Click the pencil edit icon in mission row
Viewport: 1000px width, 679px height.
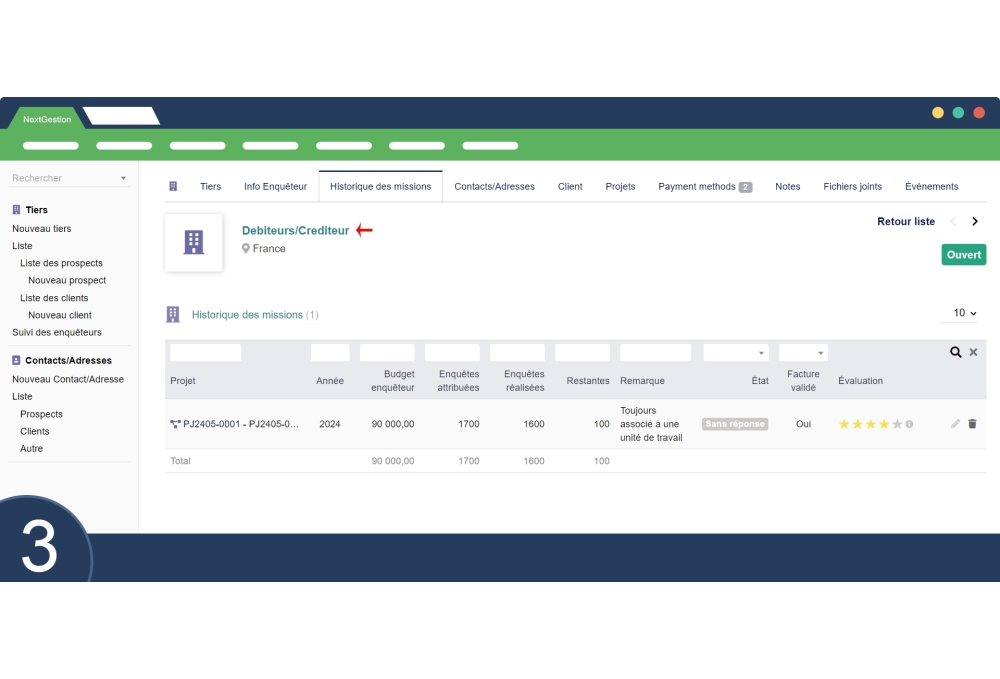[955, 424]
